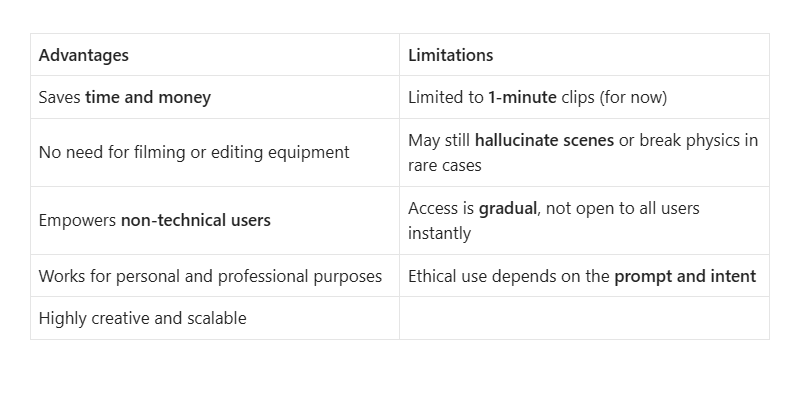Click the bold text 'hallucinate scenes'

[x=544, y=140]
